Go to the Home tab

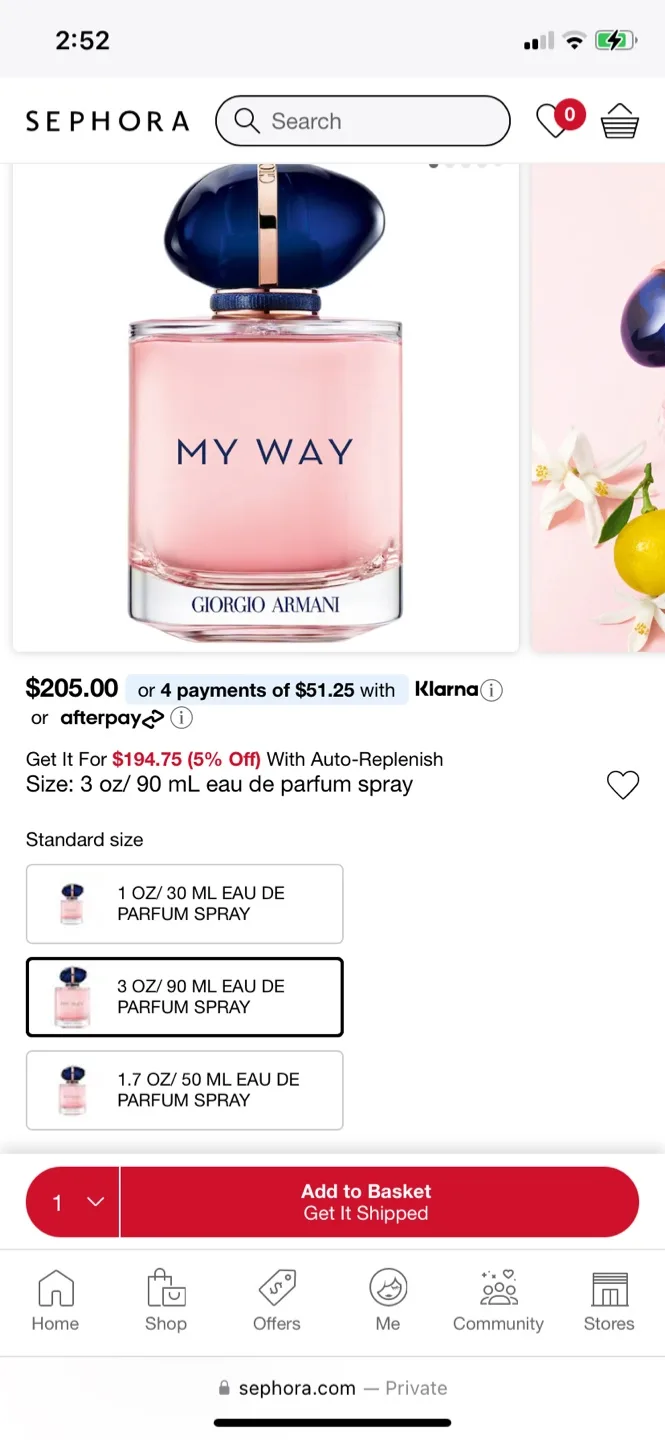55,1300
